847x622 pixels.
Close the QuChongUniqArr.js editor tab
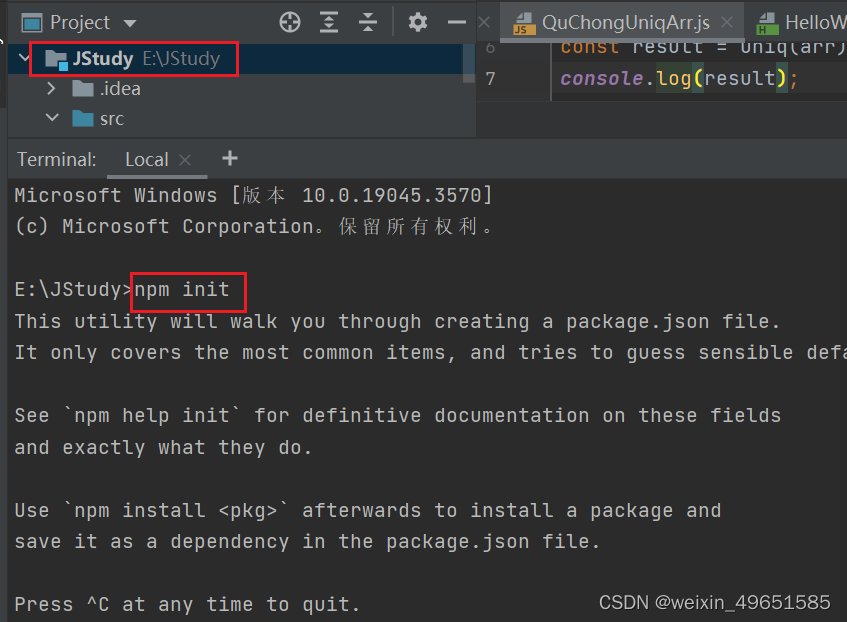click(x=727, y=20)
